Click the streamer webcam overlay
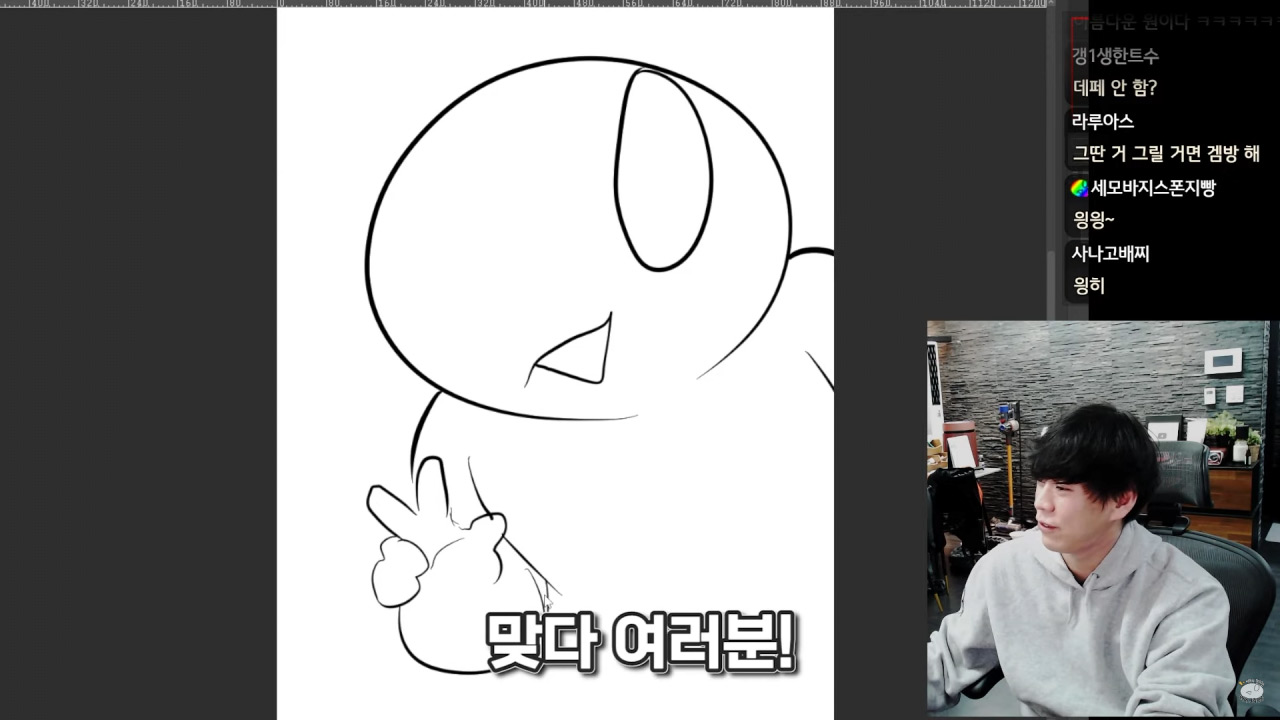The image size is (1280, 720). [x=1098, y=518]
